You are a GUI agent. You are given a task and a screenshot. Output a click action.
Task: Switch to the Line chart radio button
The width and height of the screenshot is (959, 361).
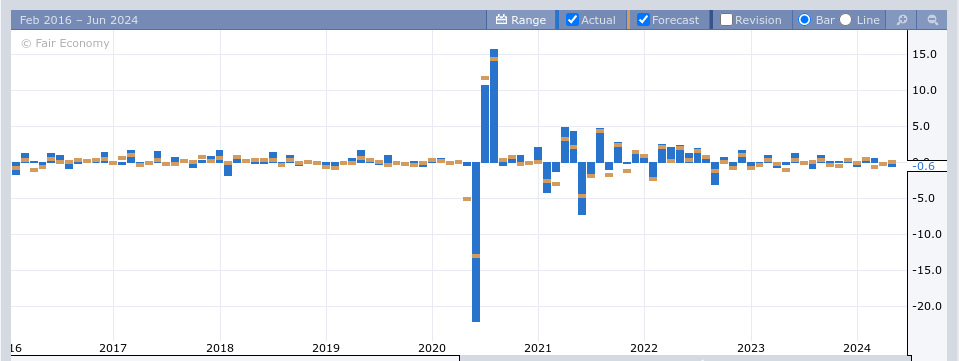(845, 20)
